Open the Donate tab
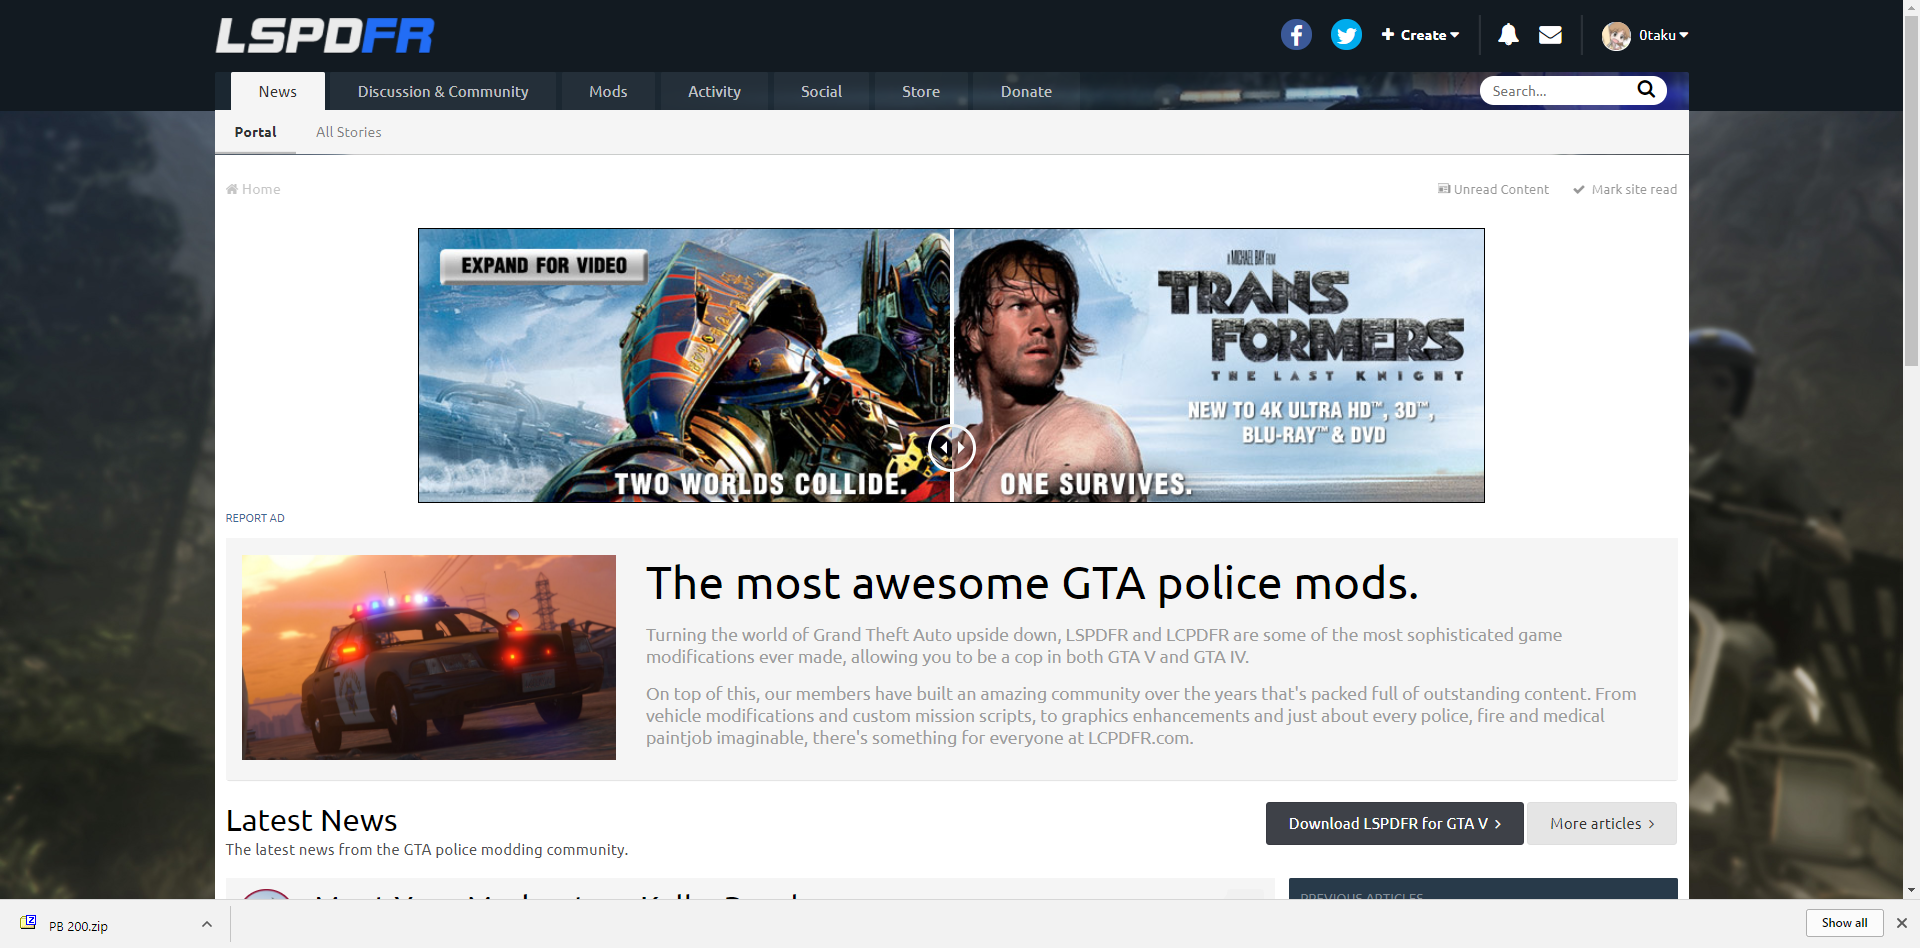This screenshot has height=948, width=1920. [1026, 91]
